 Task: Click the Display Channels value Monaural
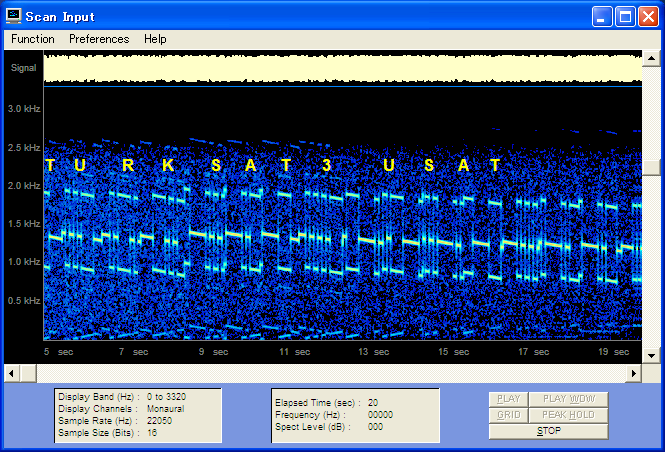click(x=165, y=409)
